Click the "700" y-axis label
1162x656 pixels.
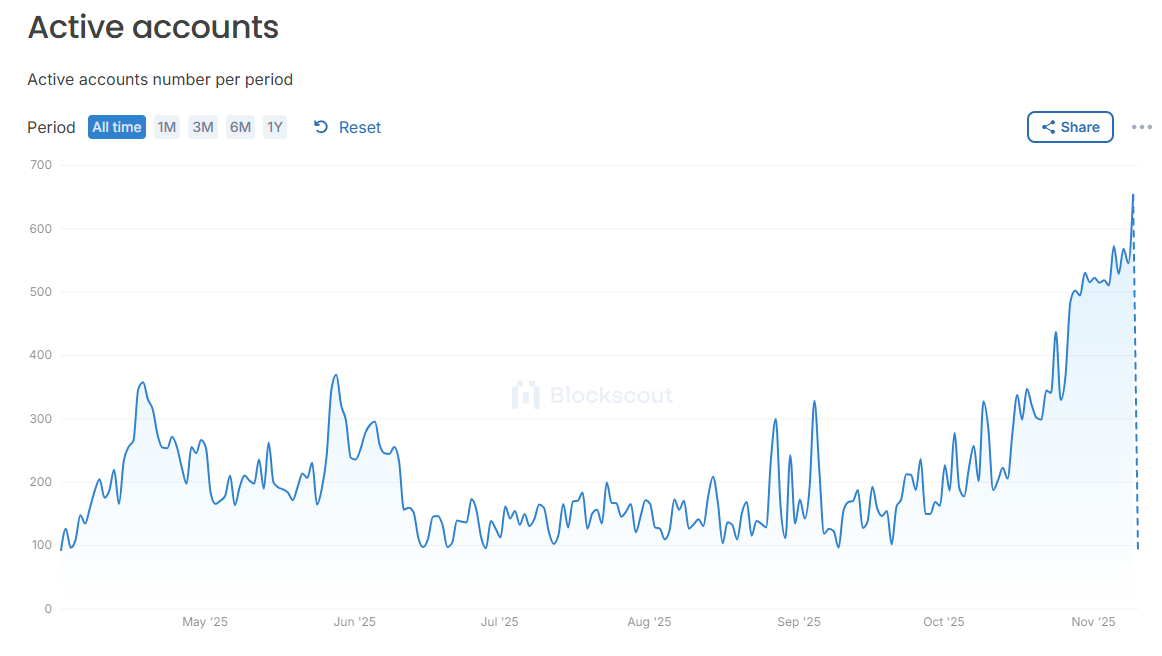tap(41, 164)
